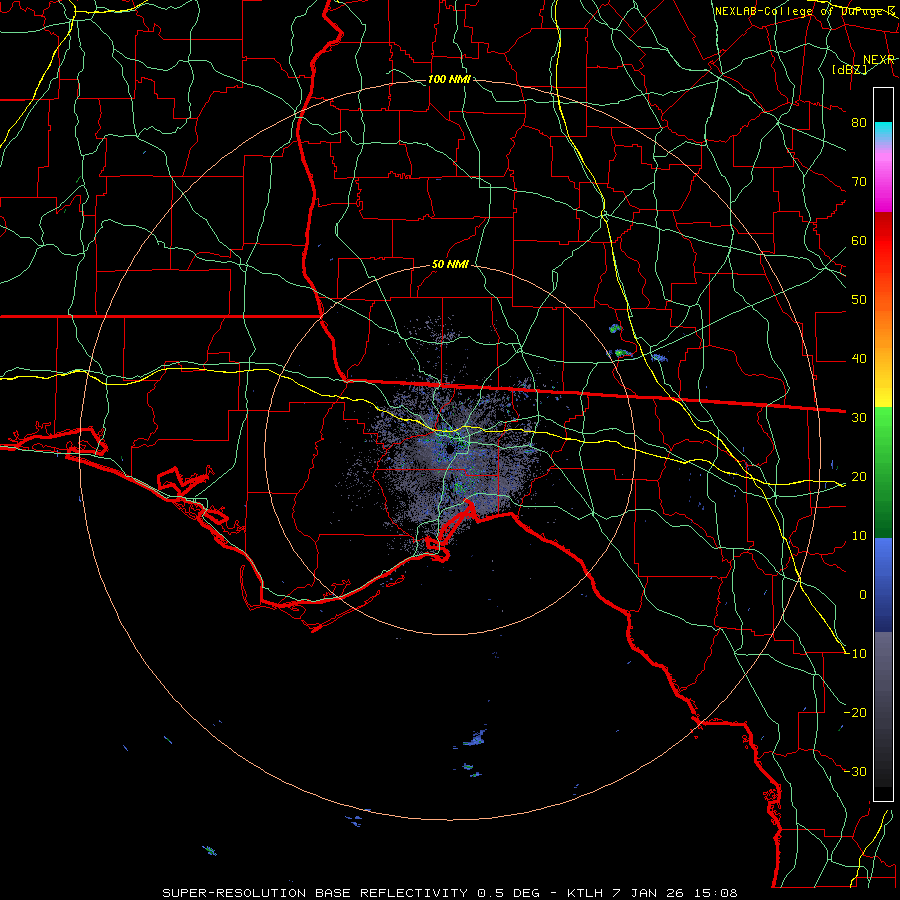Click the 100 NMI range ring label
900x900 pixels.
coord(449,79)
